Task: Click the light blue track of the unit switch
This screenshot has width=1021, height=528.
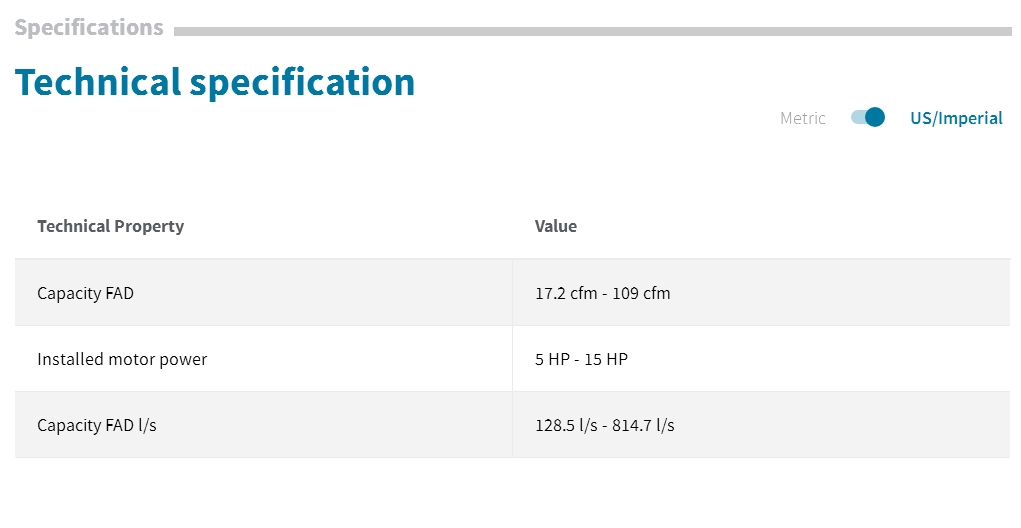Action: point(858,117)
